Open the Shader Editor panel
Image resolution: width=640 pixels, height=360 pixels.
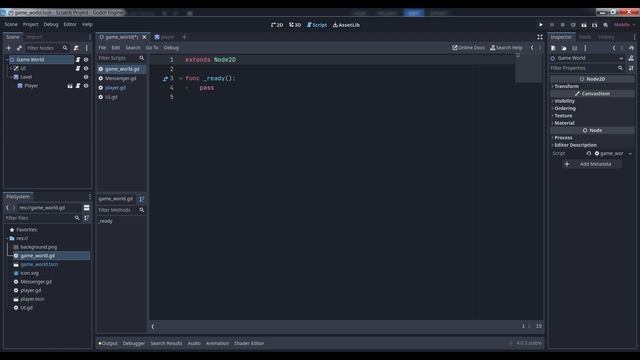coord(249,343)
